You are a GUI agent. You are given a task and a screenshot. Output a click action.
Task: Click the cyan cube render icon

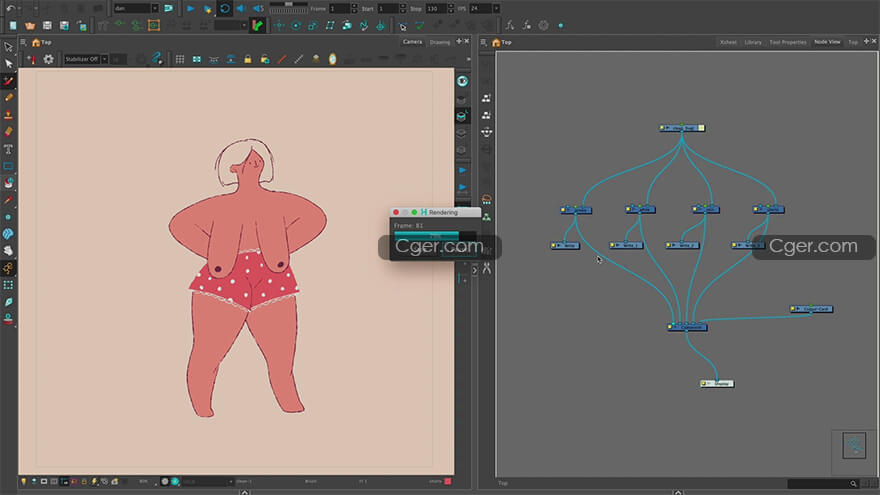pos(461,116)
